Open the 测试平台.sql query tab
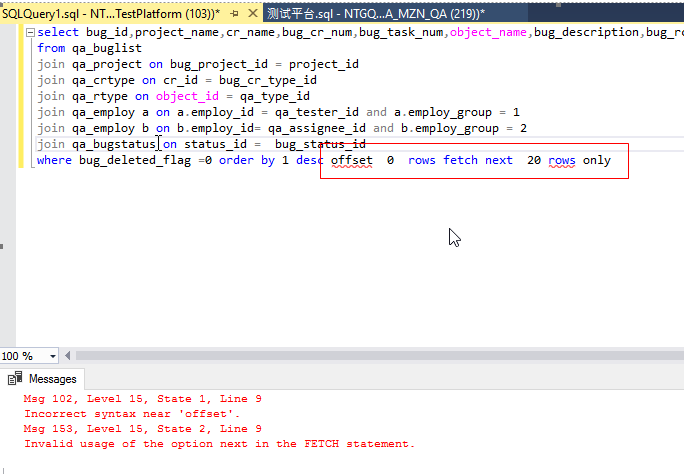 (376, 14)
